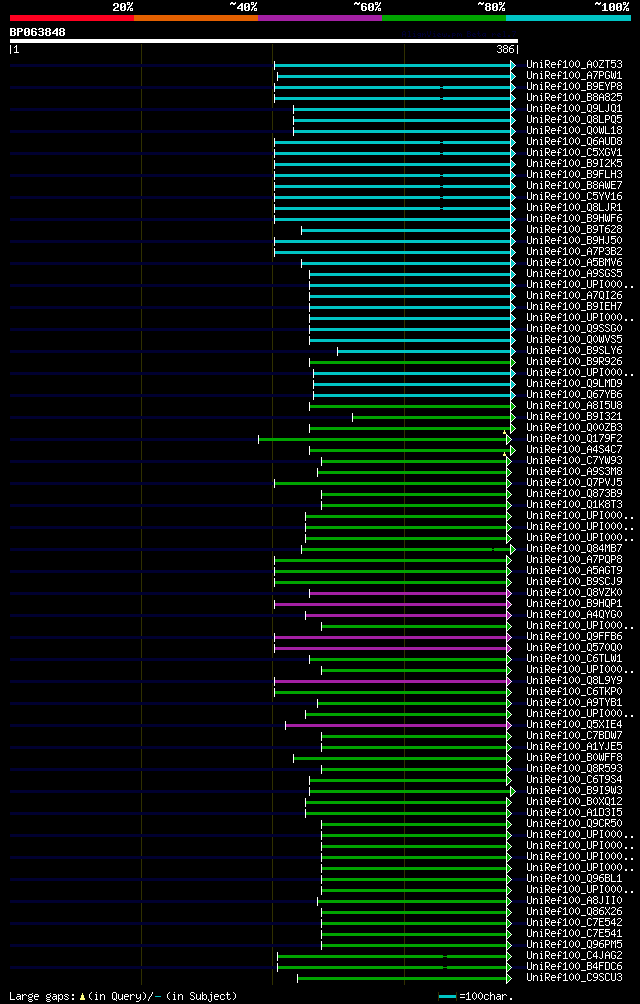This screenshot has height=1004, width=640.
Task: Select the UniRef100_Q8LJR1 label
Action: (x=574, y=207)
